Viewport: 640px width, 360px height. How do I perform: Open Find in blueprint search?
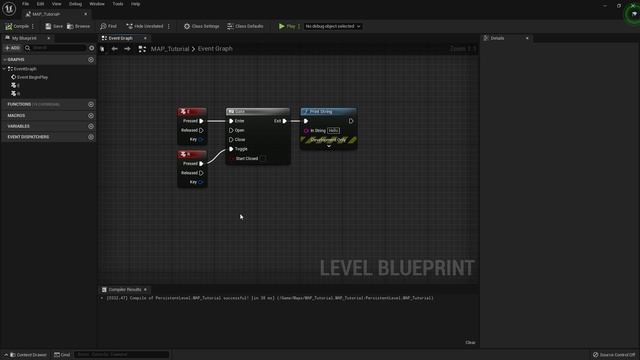pos(109,26)
